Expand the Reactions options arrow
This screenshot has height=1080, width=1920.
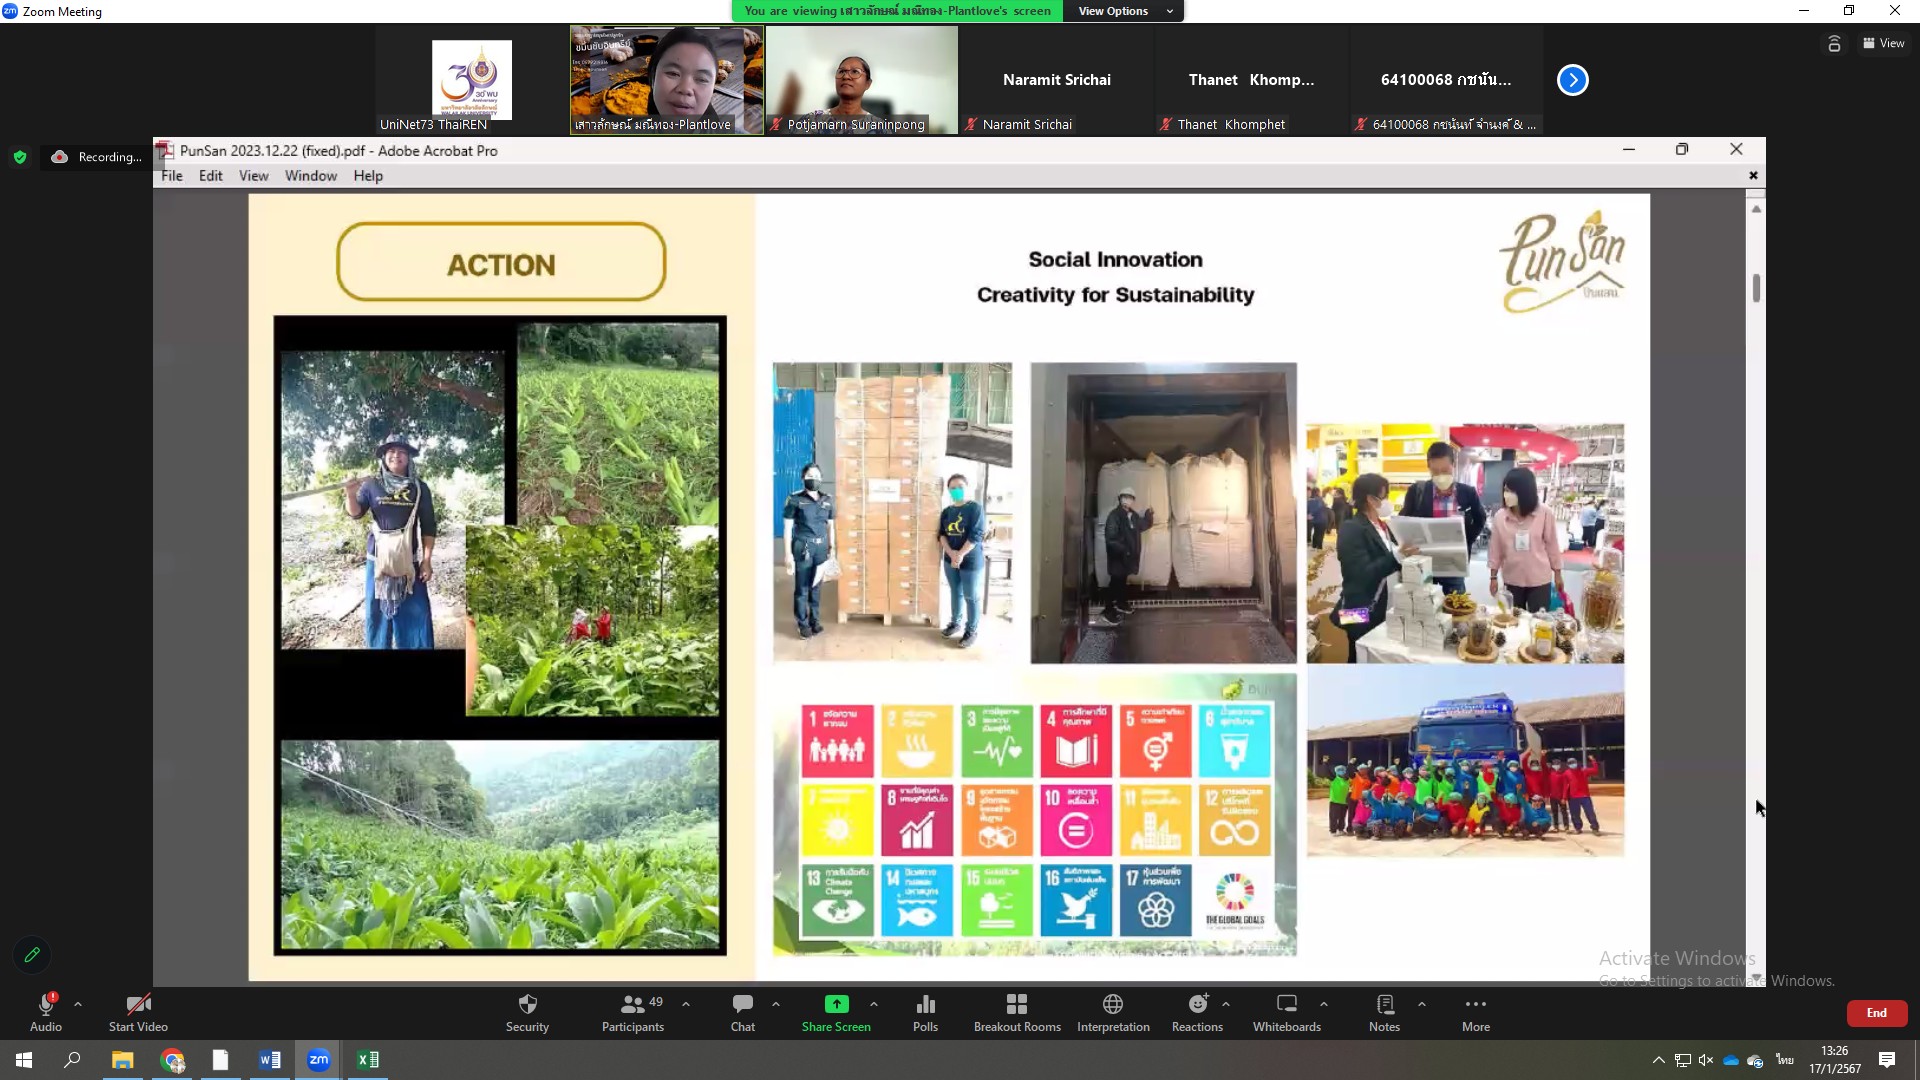[x=1226, y=1004]
